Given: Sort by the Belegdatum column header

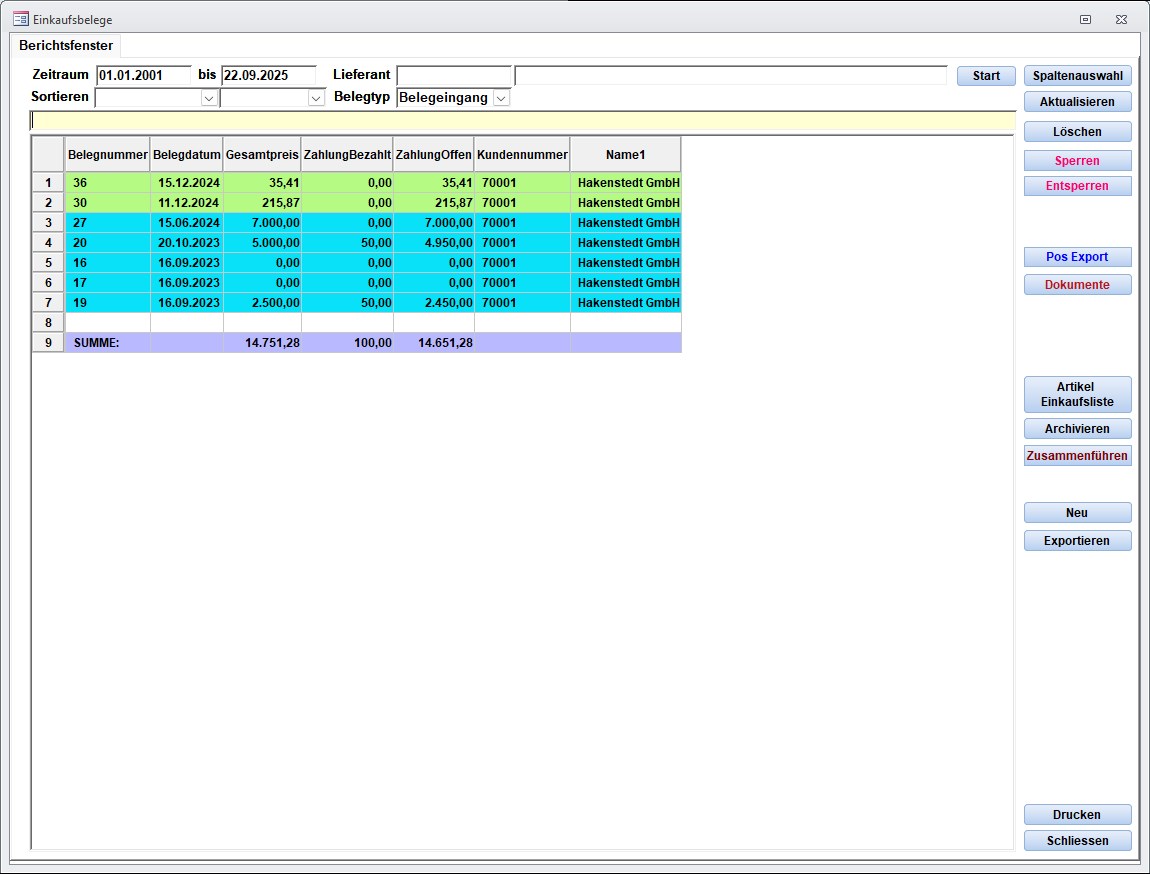Looking at the screenshot, I should (x=186, y=155).
